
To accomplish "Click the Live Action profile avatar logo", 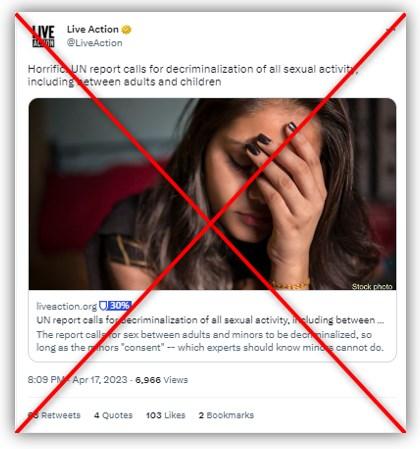I will coord(43,36).
